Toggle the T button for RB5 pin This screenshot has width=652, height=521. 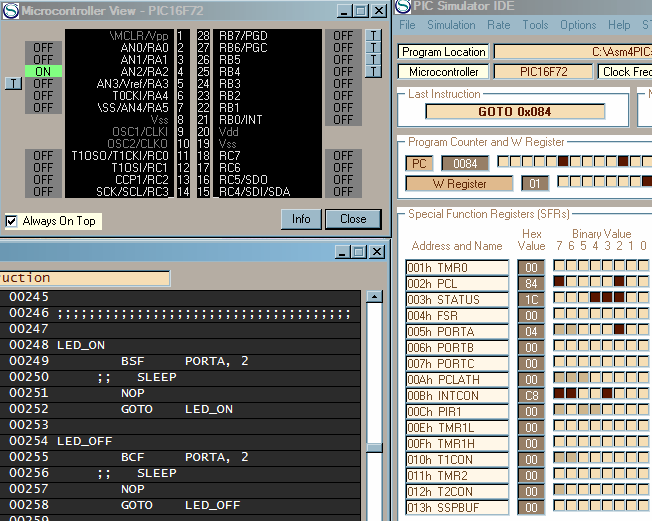tap(373, 60)
